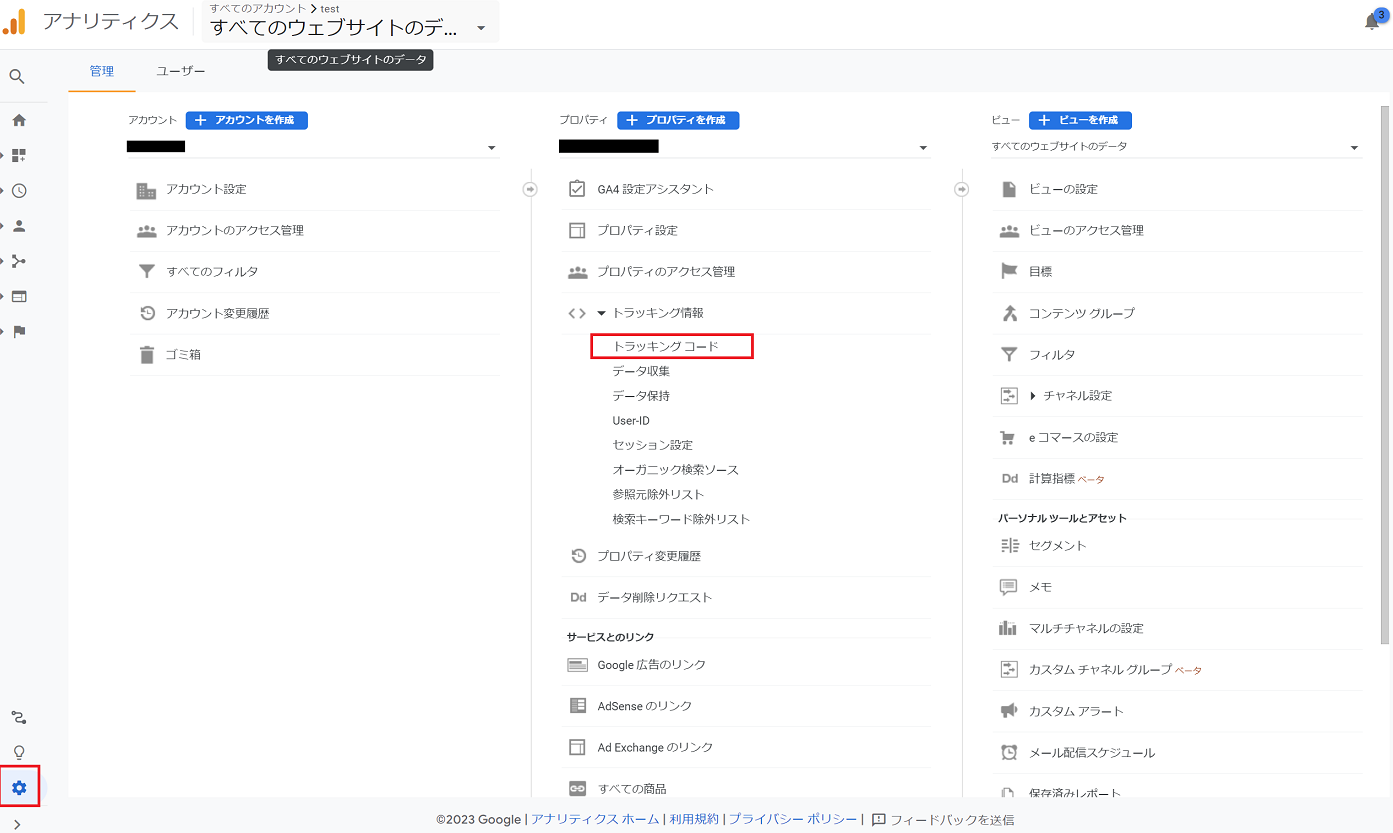The height and width of the screenshot is (833, 1393).
Task: Open プライバシー ポリシー footer link
Action: [x=792, y=819]
